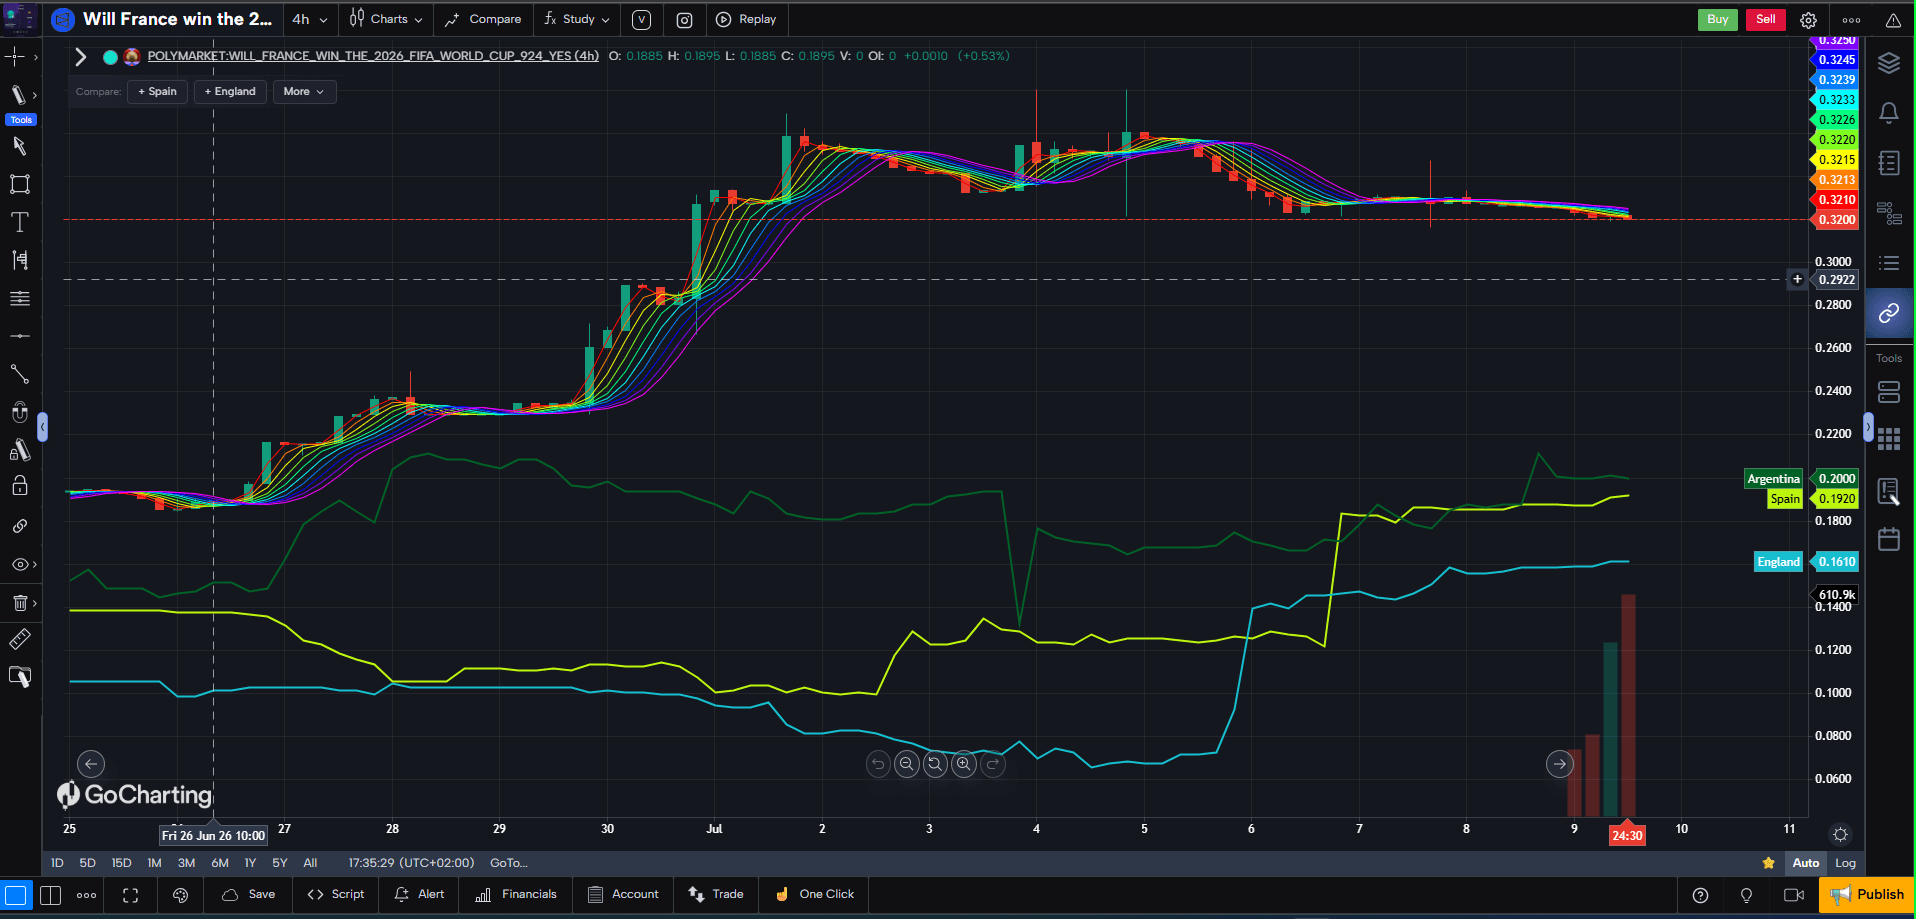Open the Compare symbols menu
Image resolution: width=1916 pixels, height=919 pixels.
click(483, 20)
